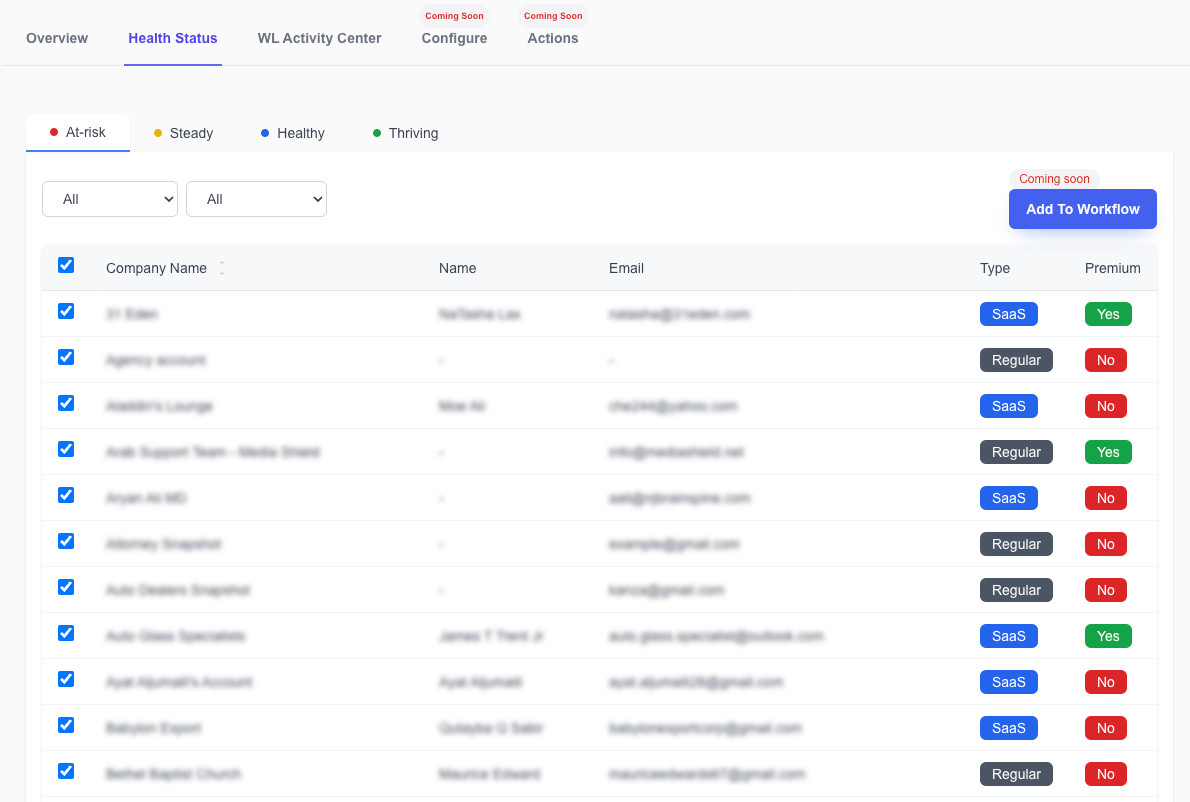
Task: Click the Add To Workflow button
Action: [x=1082, y=209]
